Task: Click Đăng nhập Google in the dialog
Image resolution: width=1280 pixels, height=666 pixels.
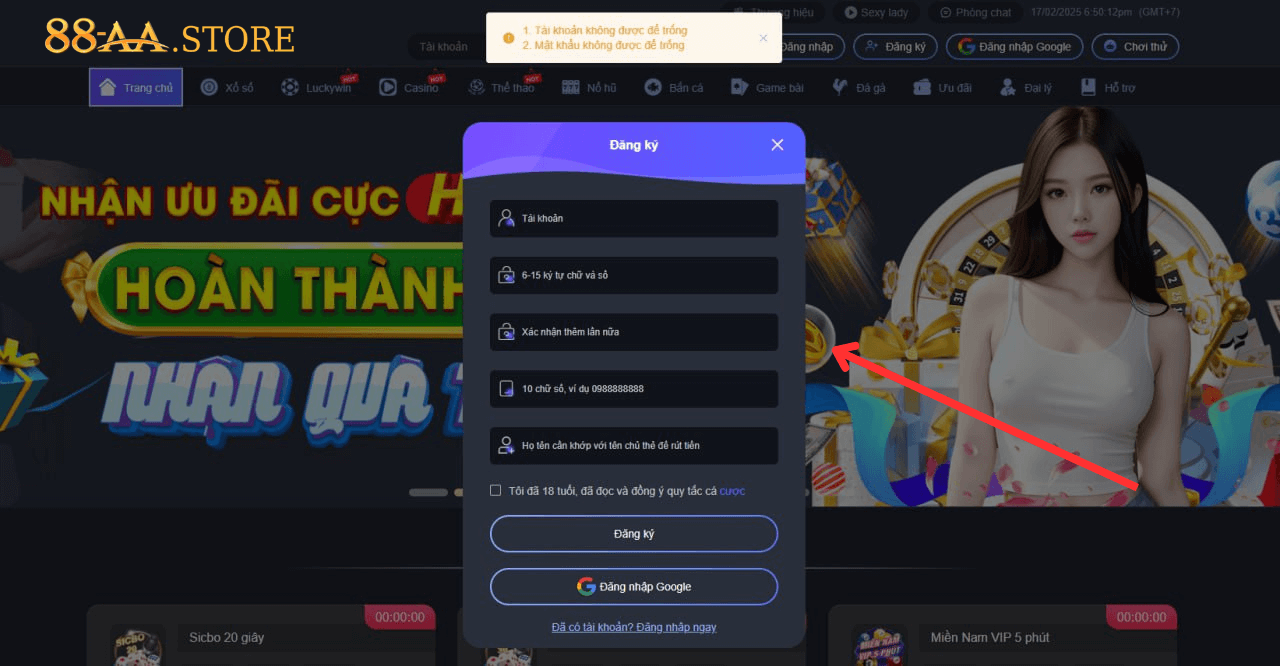Action: [x=634, y=587]
